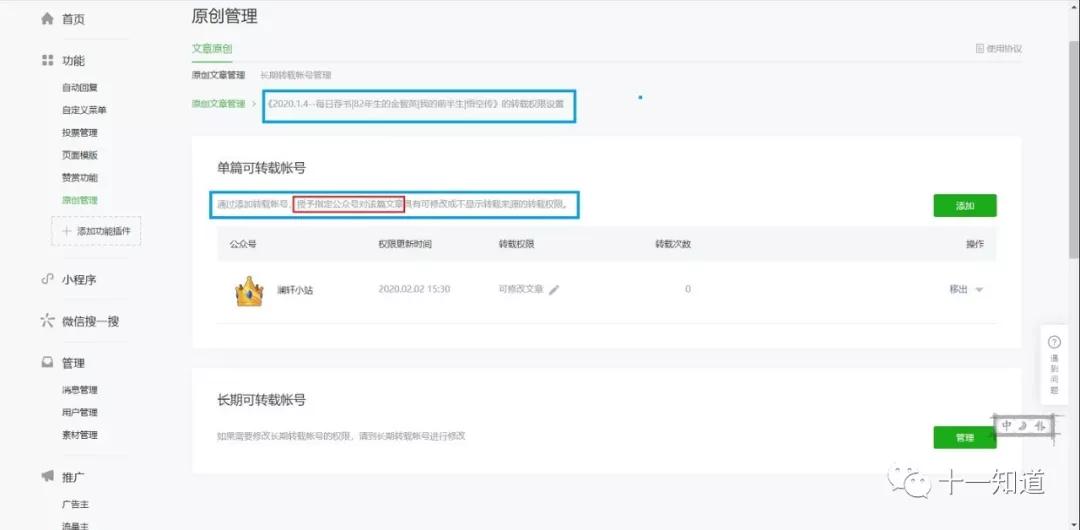Image resolution: width=1080 pixels, height=530 pixels.
Task: Edit permission via pencil icon beside 可修改文章
Action: coord(554,290)
